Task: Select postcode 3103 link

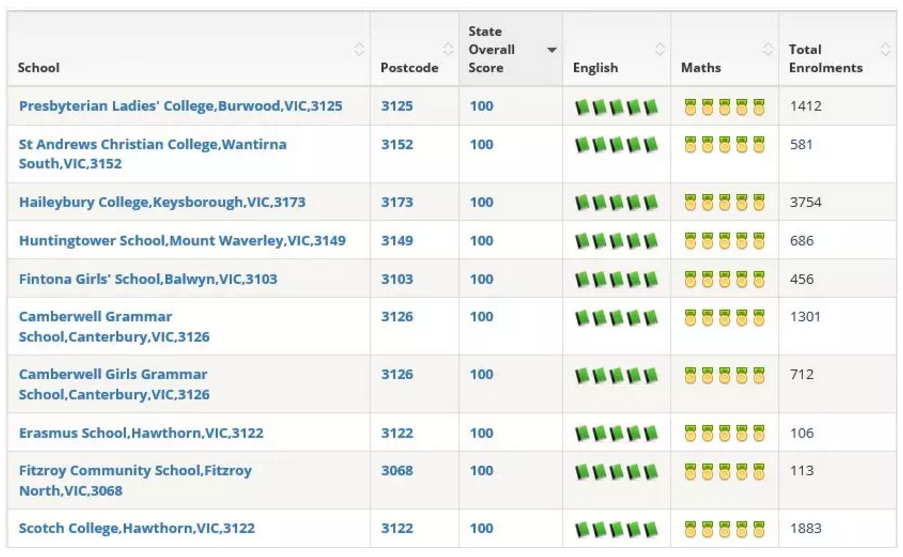Action: 397,279
